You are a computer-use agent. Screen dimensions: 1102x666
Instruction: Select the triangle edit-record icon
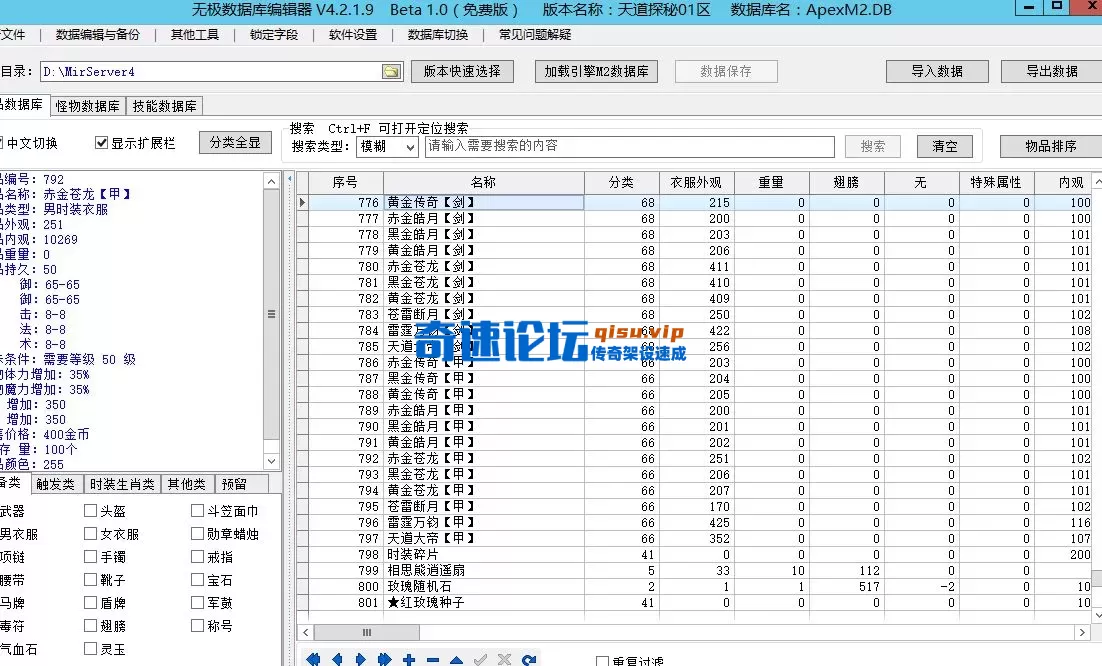click(x=455, y=658)
